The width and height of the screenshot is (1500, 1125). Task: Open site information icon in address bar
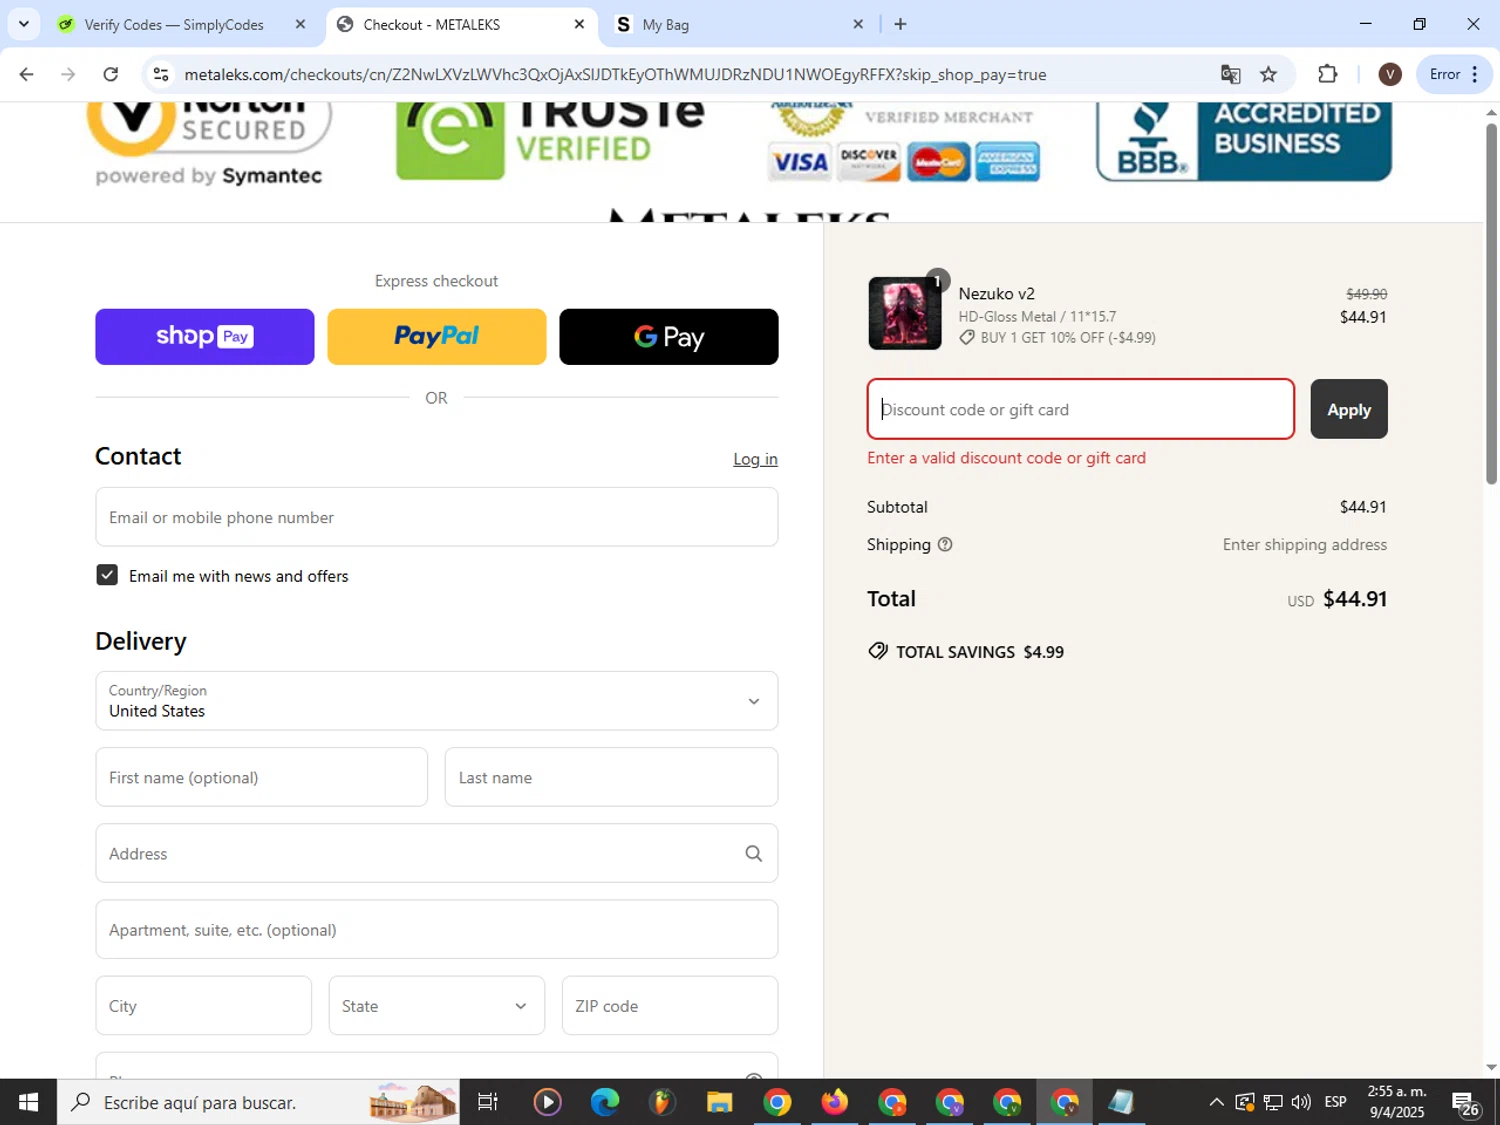(x=161, y=74)
